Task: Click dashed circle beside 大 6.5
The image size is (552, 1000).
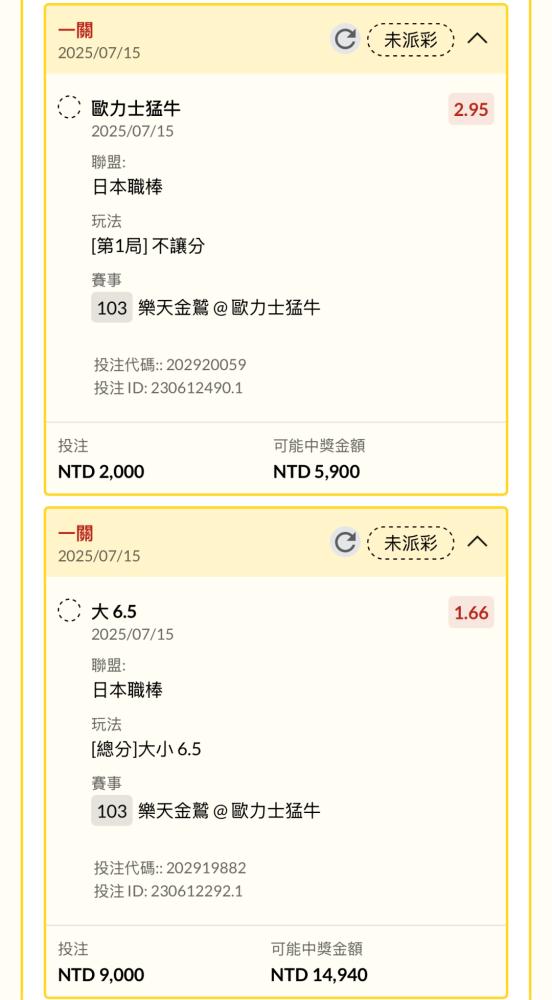Action: point(69,610)
